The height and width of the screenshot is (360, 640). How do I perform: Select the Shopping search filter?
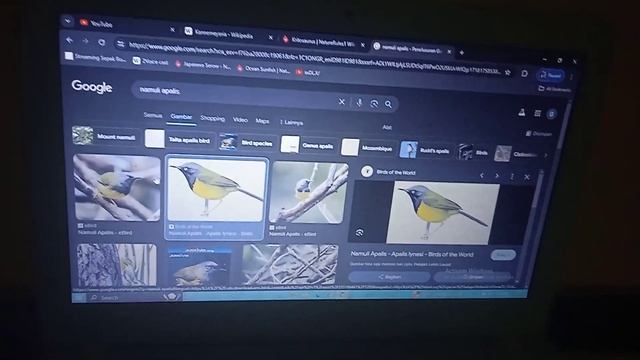click(212, 118)
